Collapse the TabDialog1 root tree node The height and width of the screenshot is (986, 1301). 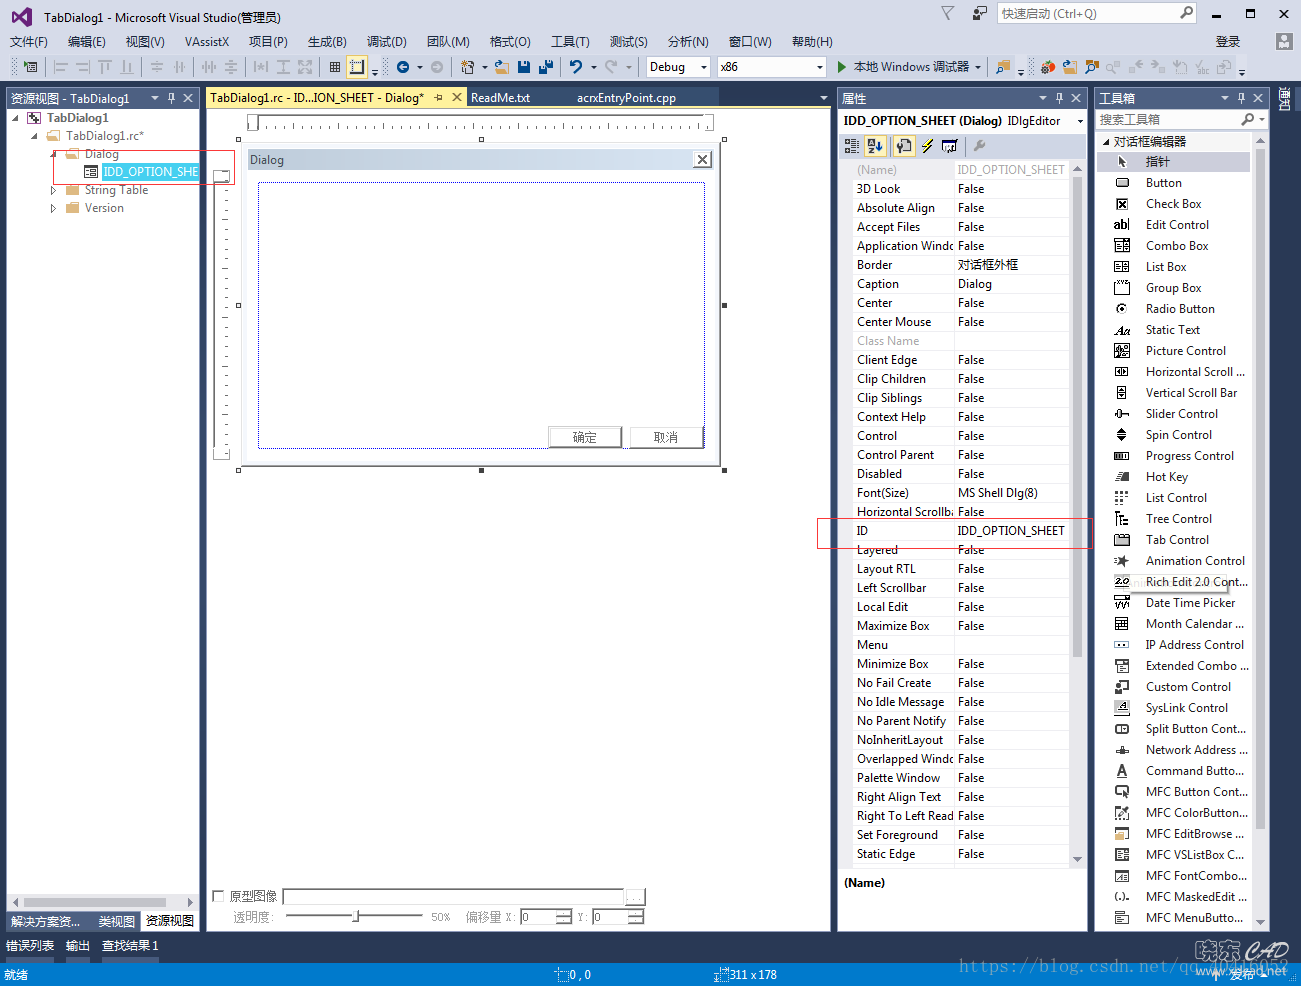pyautogui.click(x=15, y=118)
